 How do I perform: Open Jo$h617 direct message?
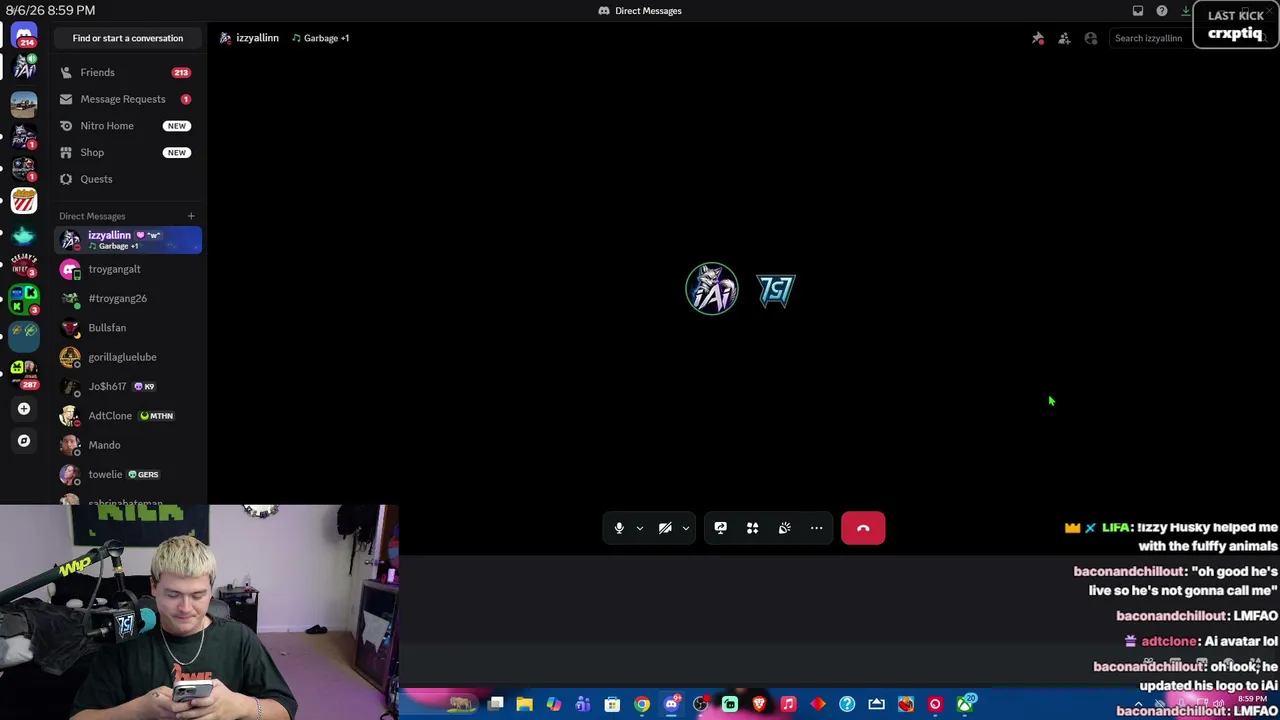pyautogui.click(x=128, y=386)
